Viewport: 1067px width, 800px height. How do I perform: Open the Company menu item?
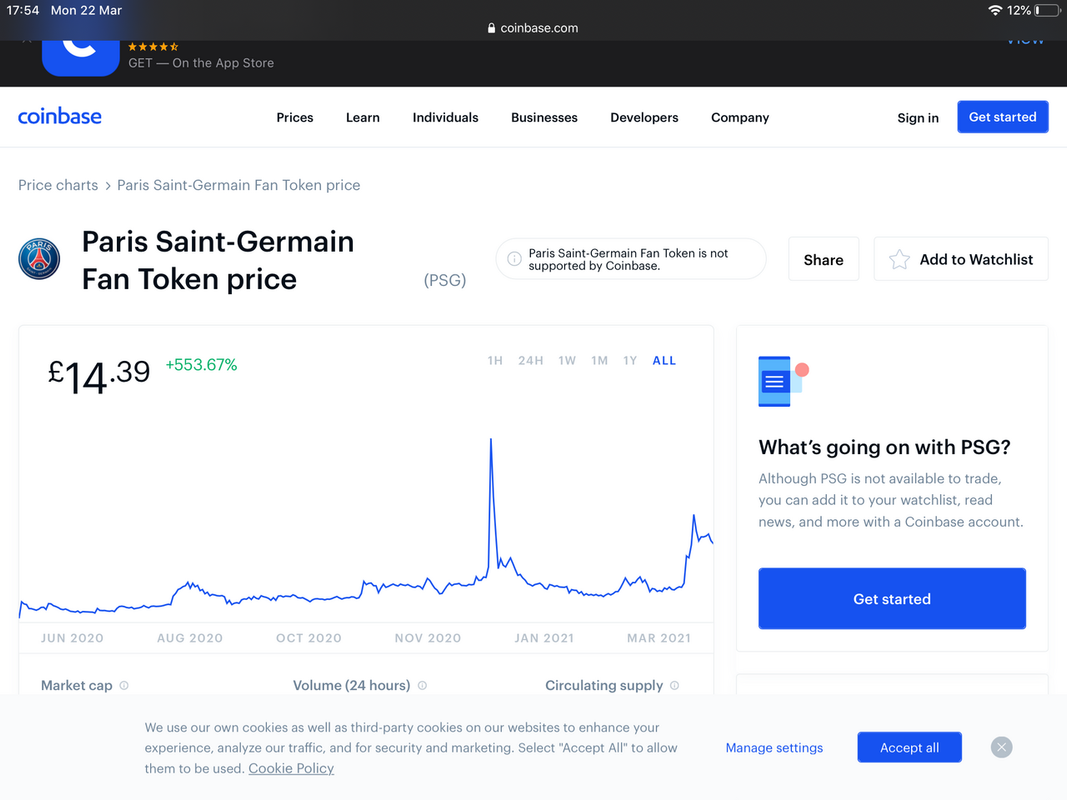740,118
